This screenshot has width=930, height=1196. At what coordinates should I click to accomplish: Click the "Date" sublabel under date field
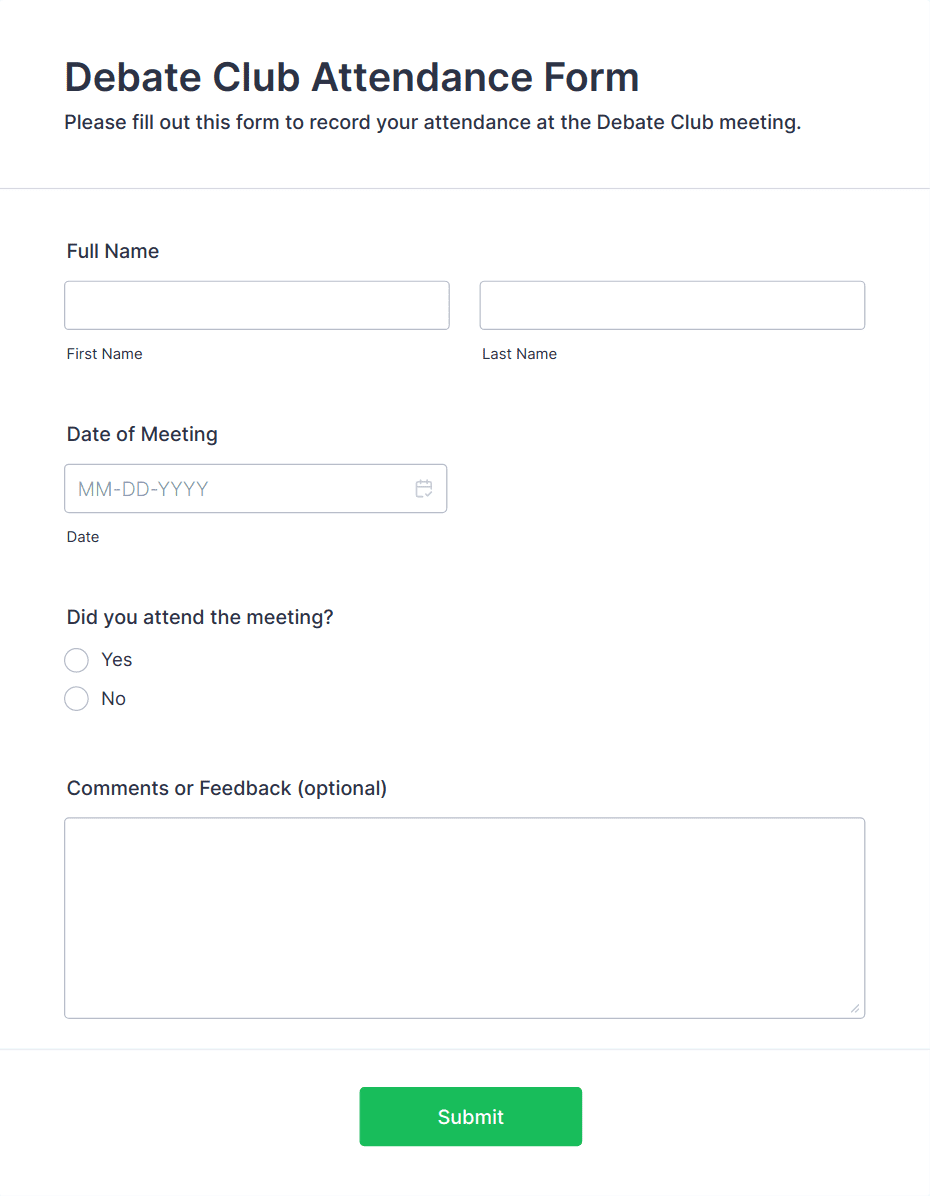tap(82, 537)
